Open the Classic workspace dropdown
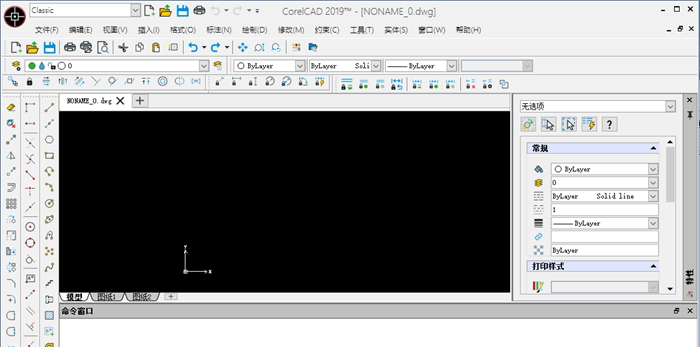The image size is (700, 360). tap(135, 10)
